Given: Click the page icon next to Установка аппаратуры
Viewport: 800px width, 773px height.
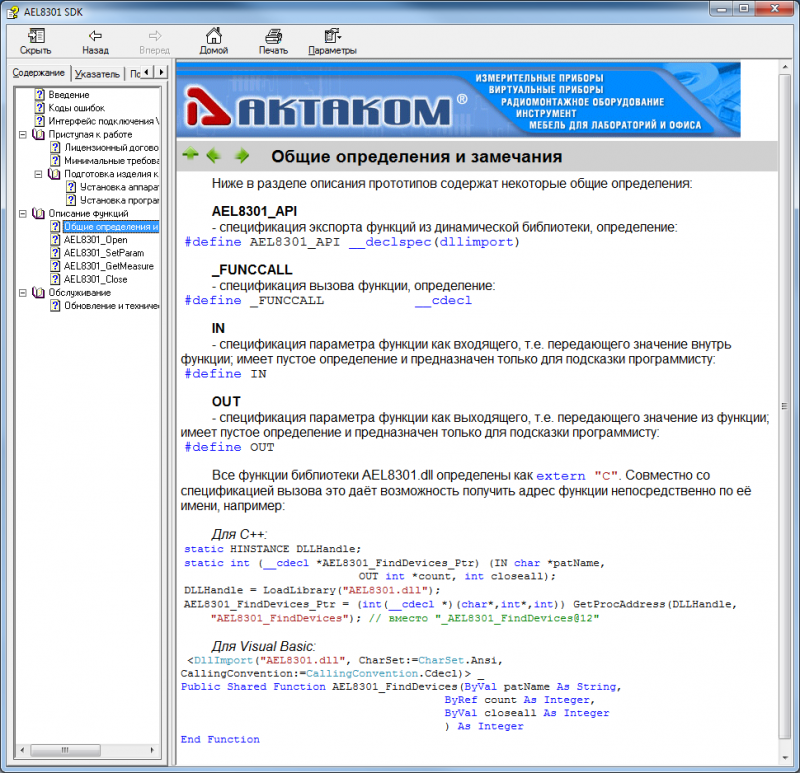Looking at the screenshot, I should [x=71, y=187].
